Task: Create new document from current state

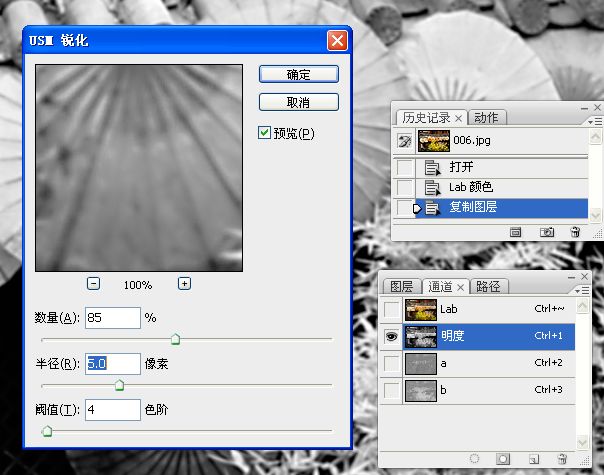Action: [515, 232]
